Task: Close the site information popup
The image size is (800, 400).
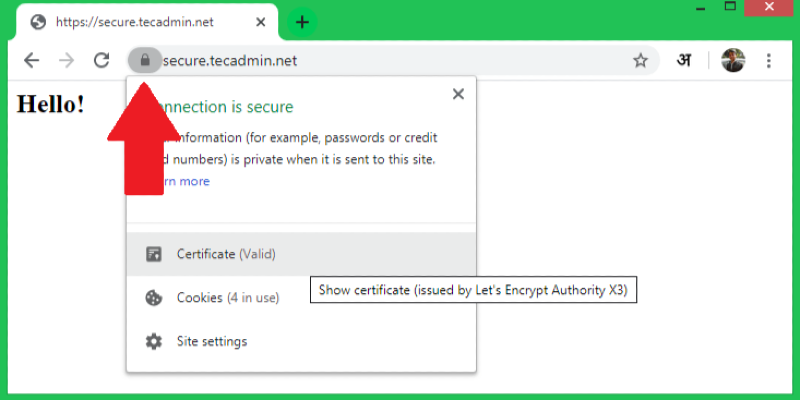Action: click(x=458, y=94)
